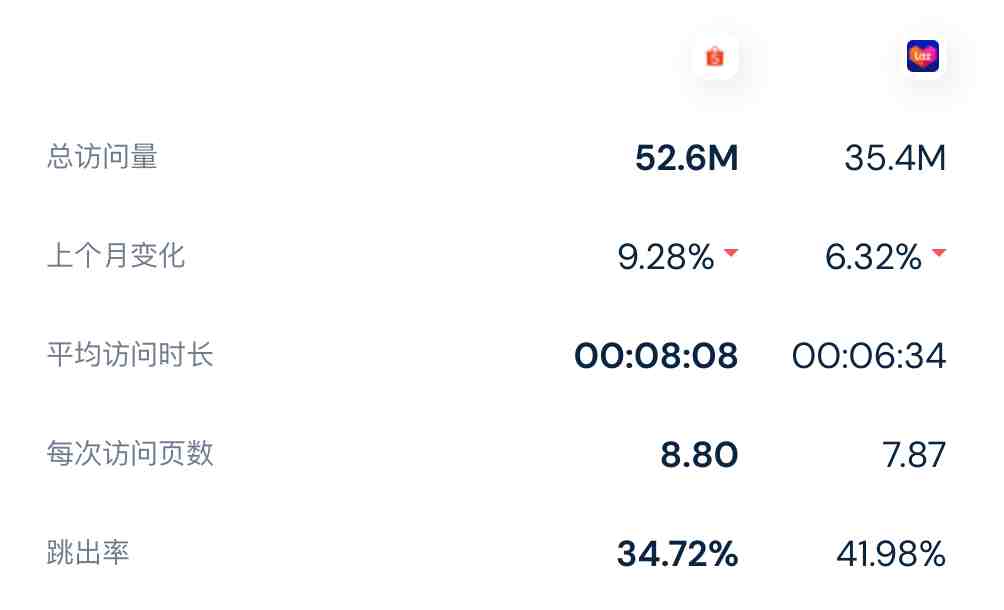Screen dimensions: 1004x610
Task: Click the red down arrow beside 6.32%
Action: 939,252
